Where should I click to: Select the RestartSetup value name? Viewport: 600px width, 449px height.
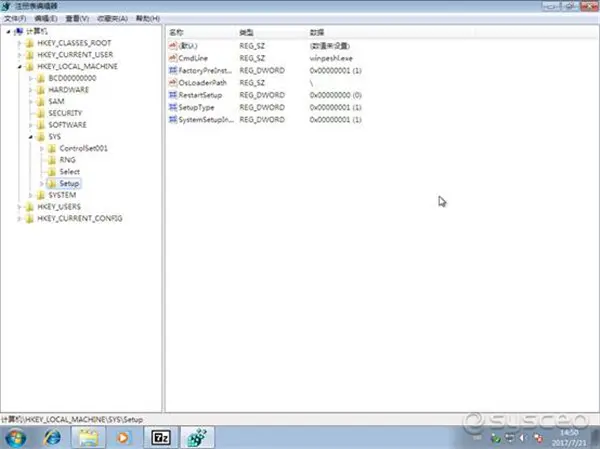pyautogui.click(x=200, y=95)
